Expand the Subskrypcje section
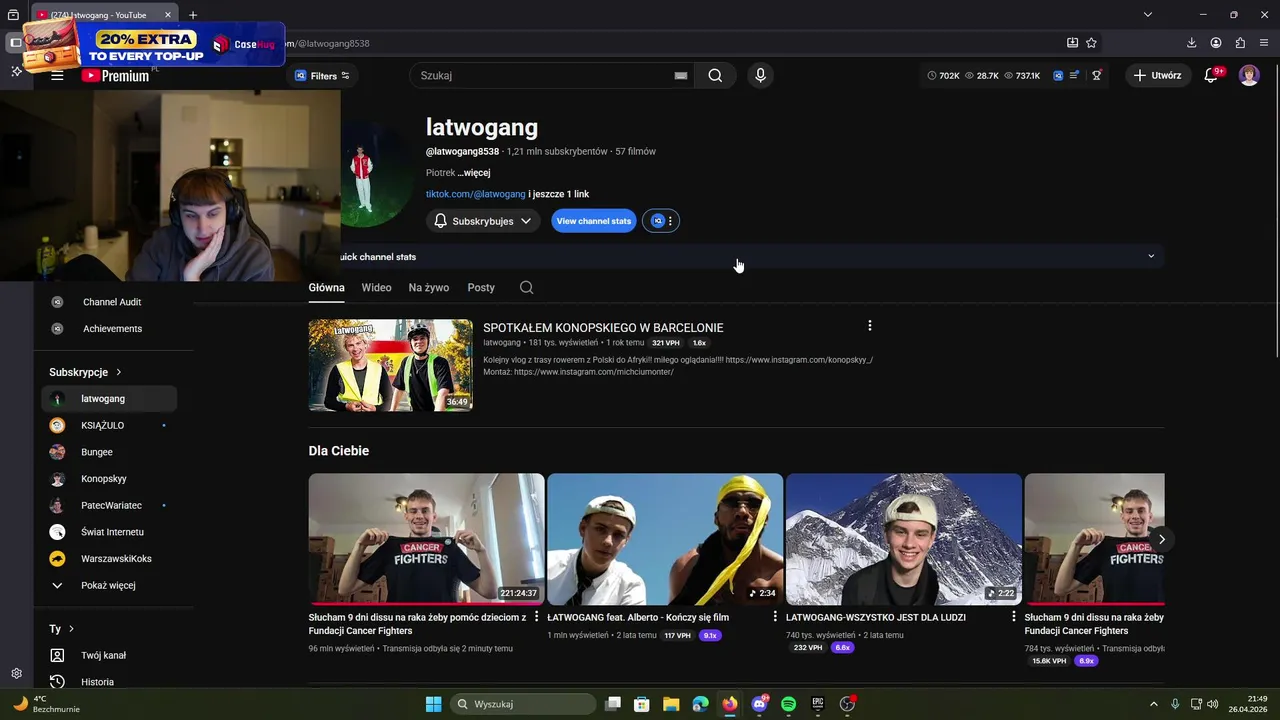 86,372
